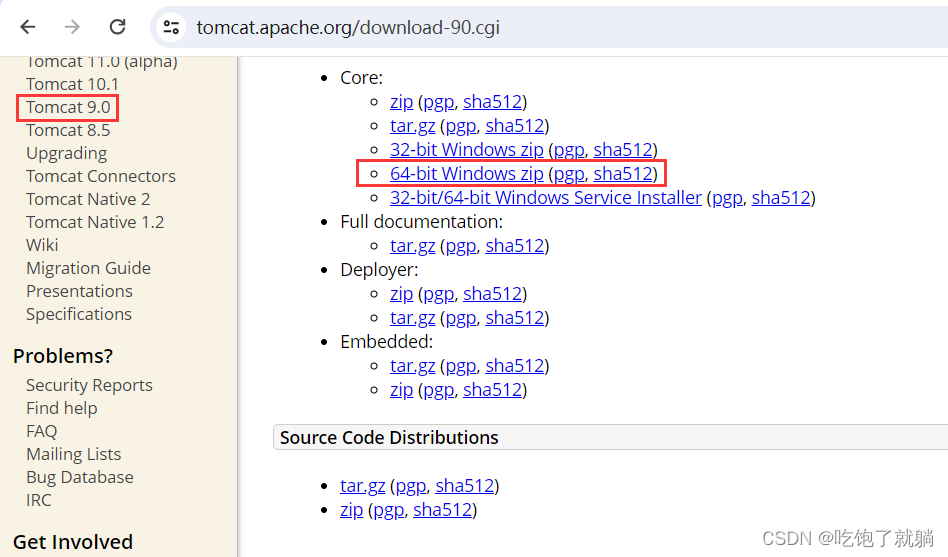Viewport: 948px width, 557px height.
Task: Open sha512 for Embedded zip
Action: point(492,389)
